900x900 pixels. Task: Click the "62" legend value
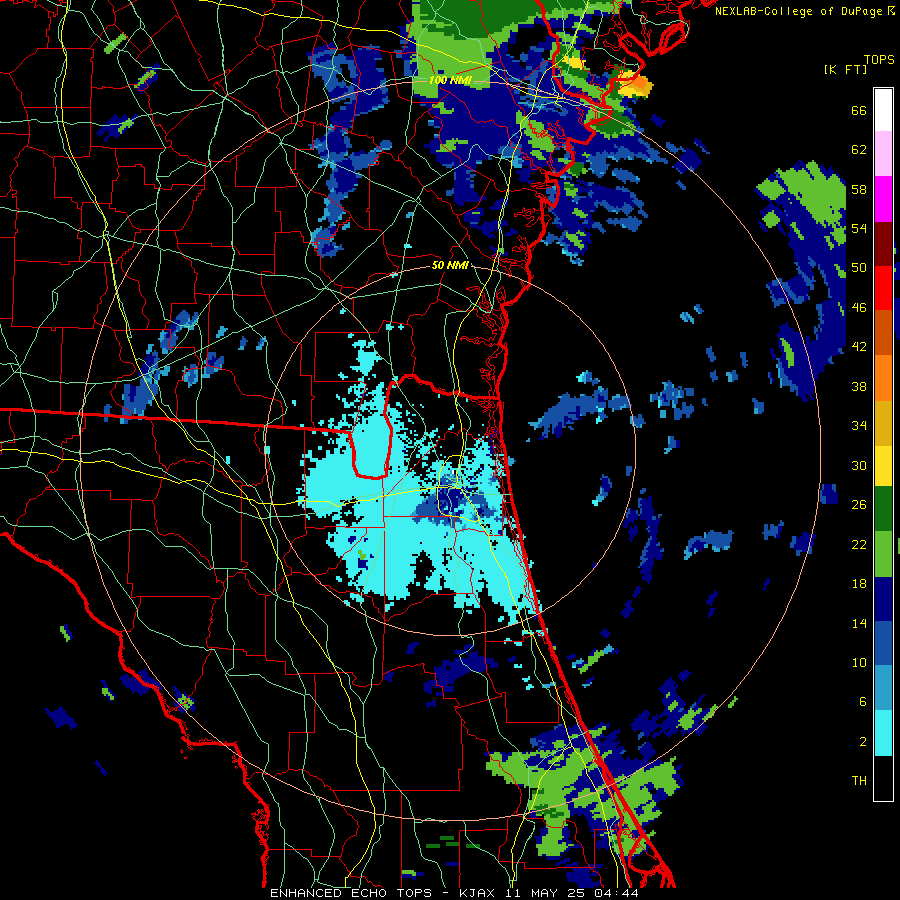(x=859, y=150)
